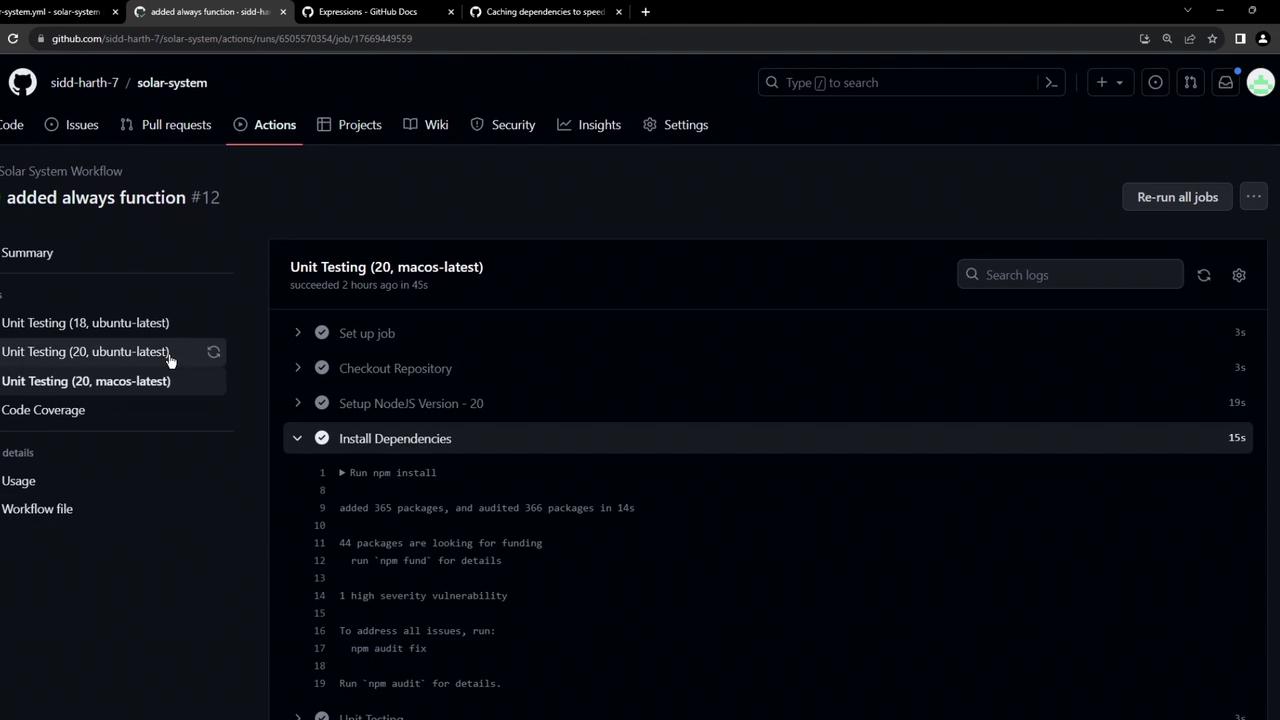Click the GitHub logo to go home

[x=22, y=82]
